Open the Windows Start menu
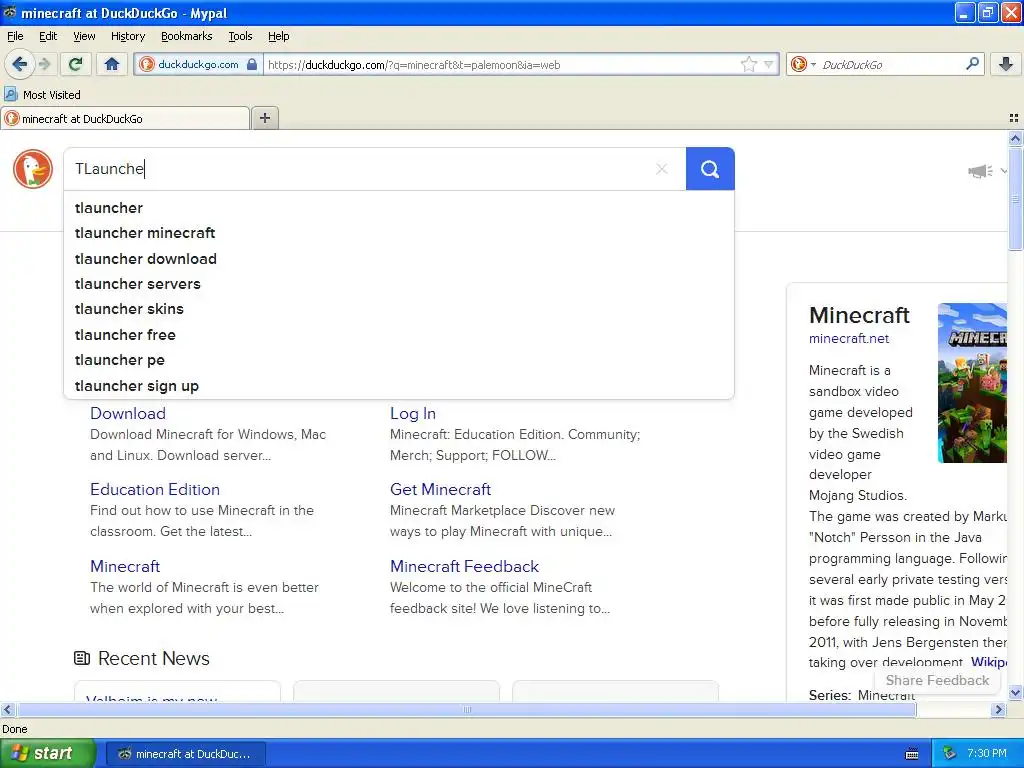 pos(48,753)
